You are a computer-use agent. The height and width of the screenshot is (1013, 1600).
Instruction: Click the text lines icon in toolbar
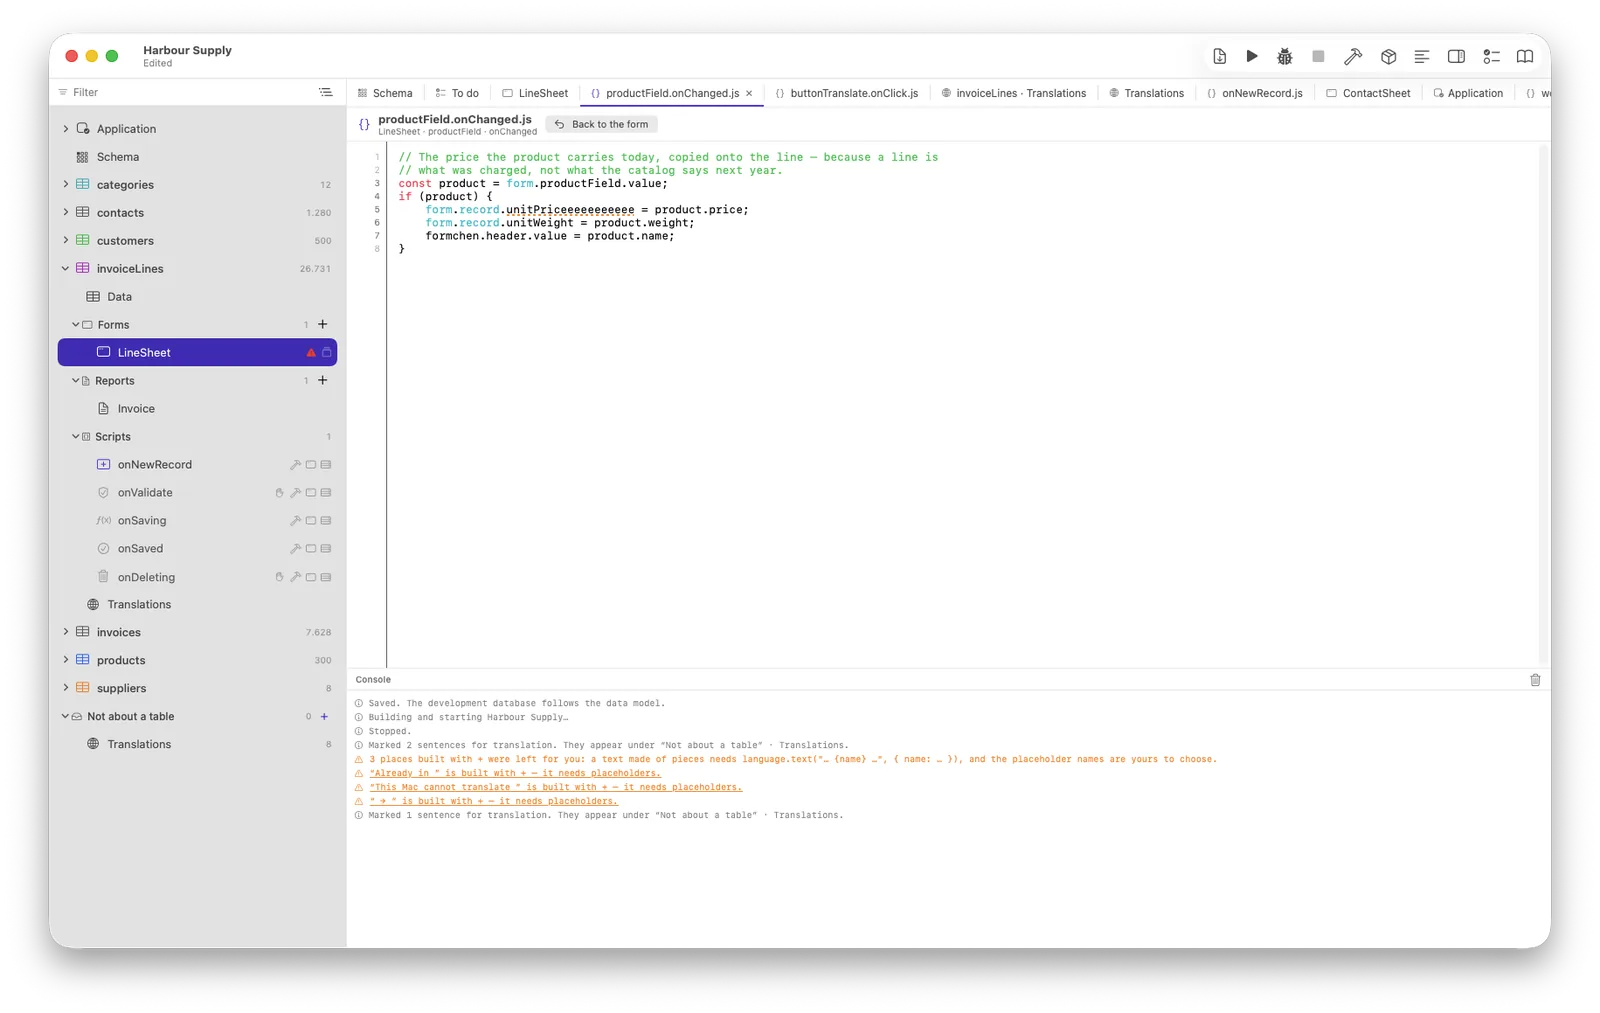point(1421,57)
